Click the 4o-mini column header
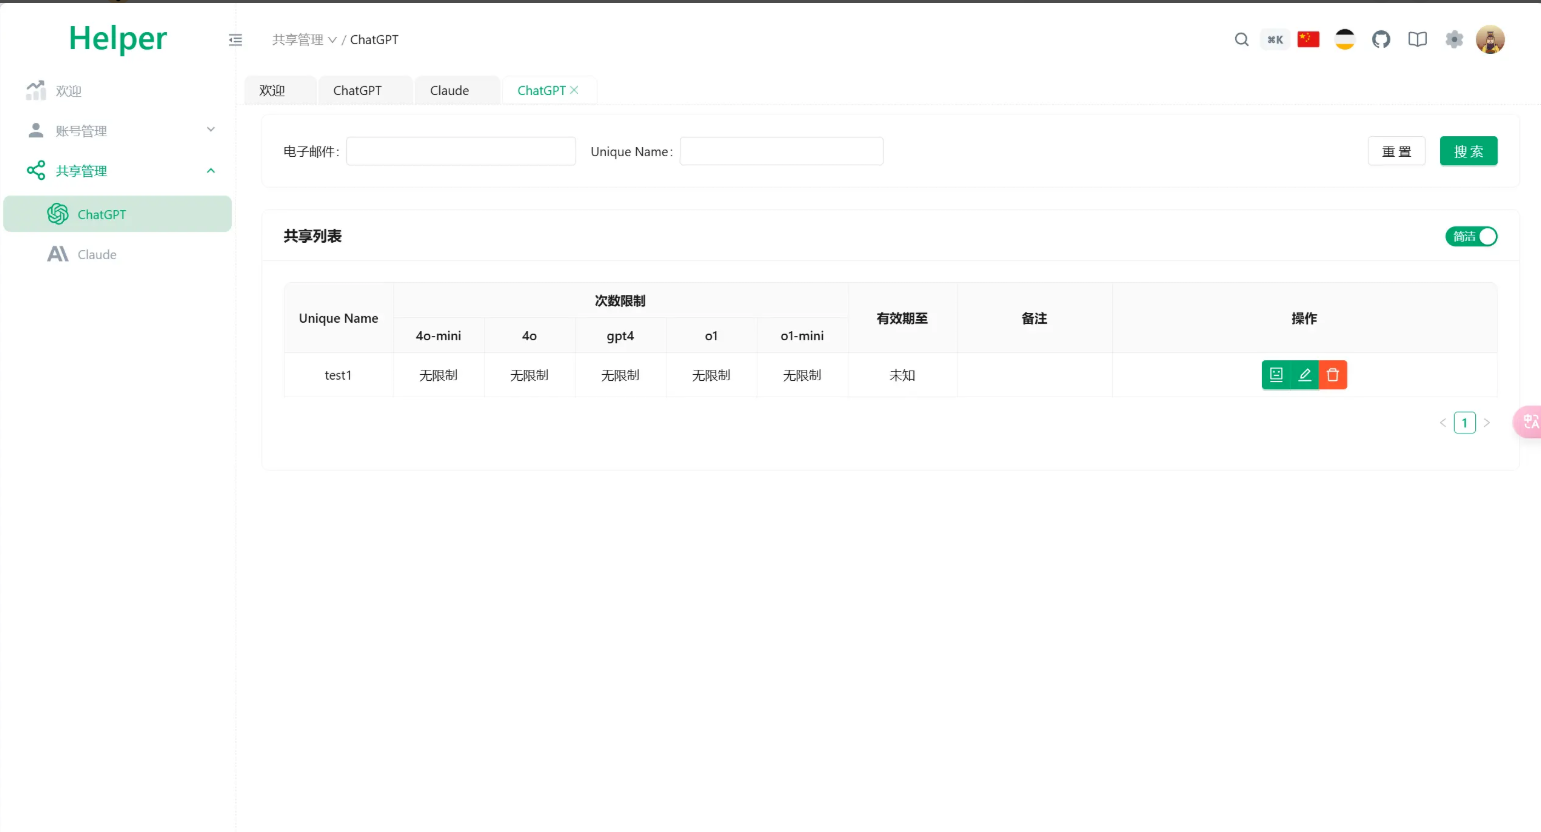Image resolution: width=1541 pixels, height=832 pixels. click(x=438, y=336)
